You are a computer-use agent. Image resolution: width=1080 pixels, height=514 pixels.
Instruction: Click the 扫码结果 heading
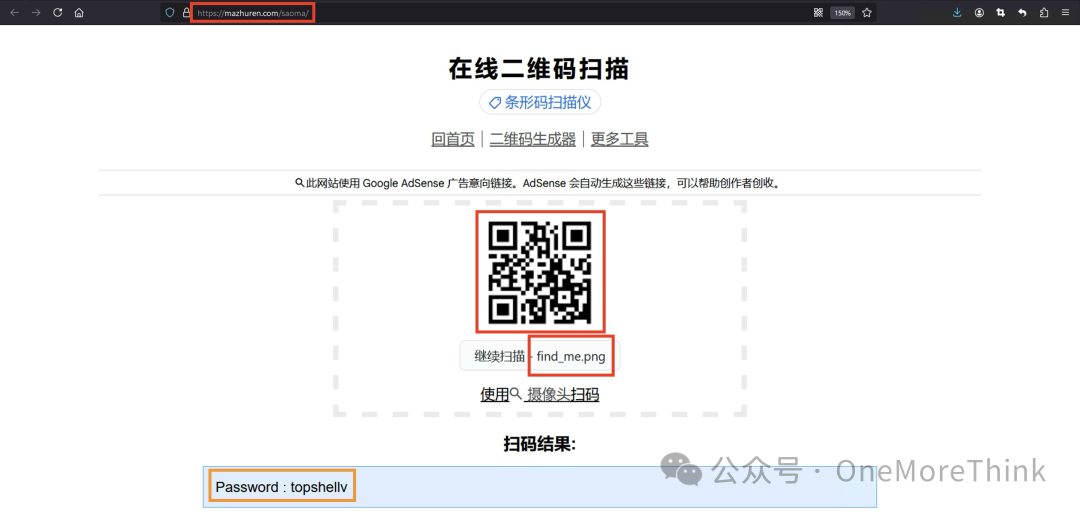[x=539, y=444]
